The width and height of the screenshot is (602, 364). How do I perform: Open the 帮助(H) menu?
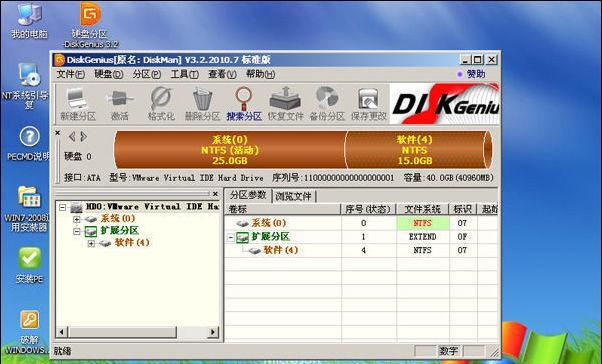[x=260, y=74]
